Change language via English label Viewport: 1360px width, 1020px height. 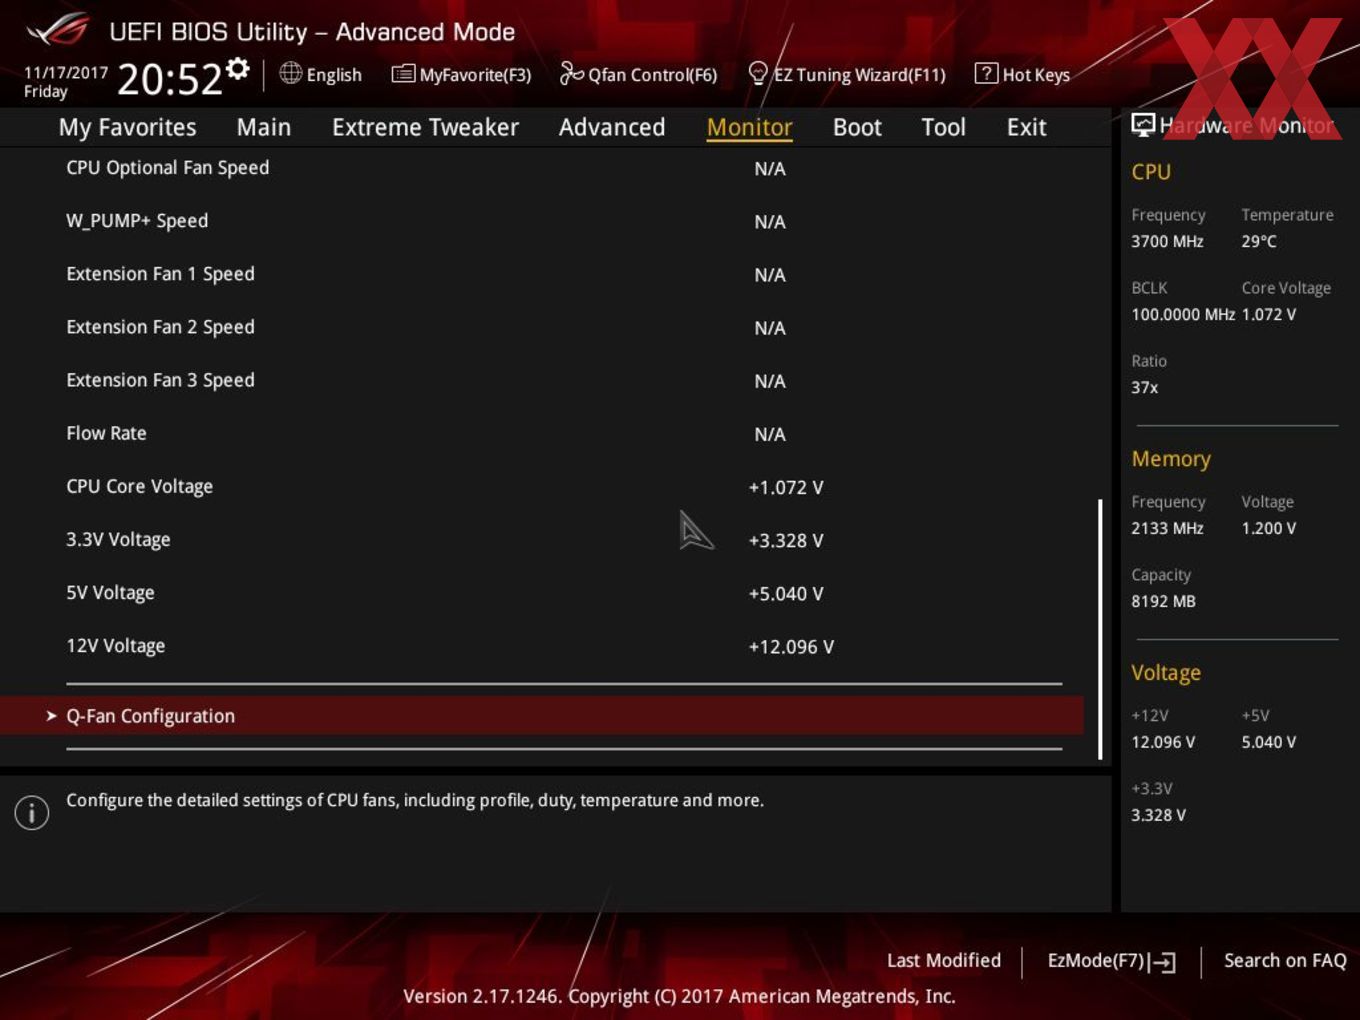click(x=334, y=75)
